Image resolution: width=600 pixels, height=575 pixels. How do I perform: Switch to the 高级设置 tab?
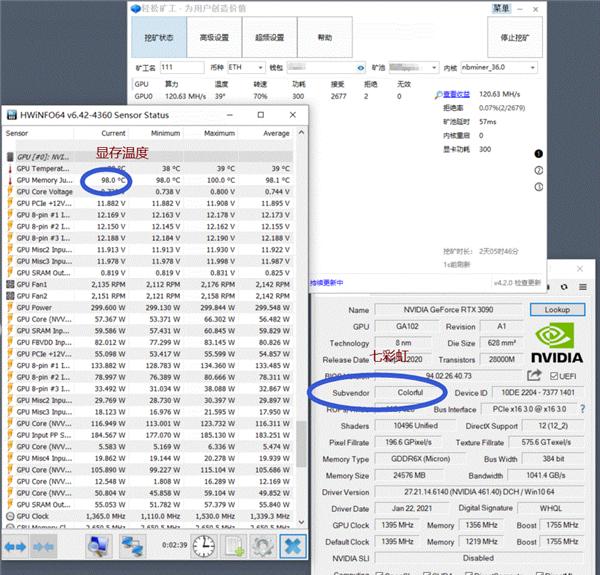coord(214,37)
